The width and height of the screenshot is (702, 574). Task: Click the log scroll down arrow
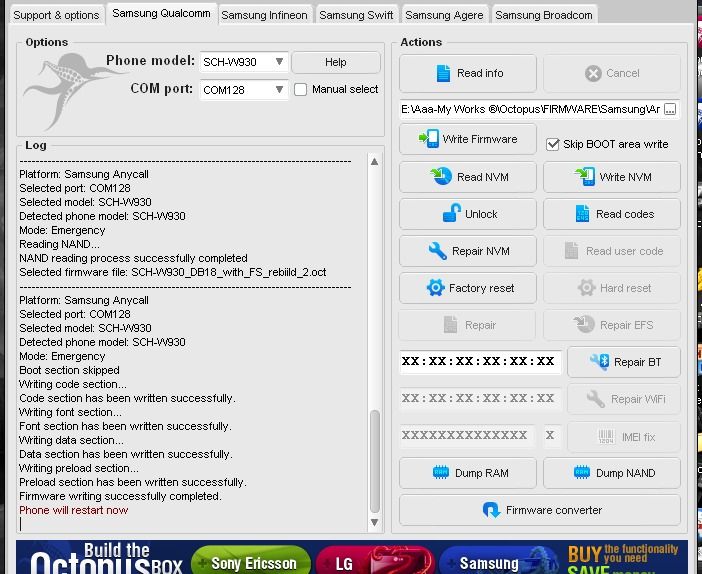(x=375, y=522)
